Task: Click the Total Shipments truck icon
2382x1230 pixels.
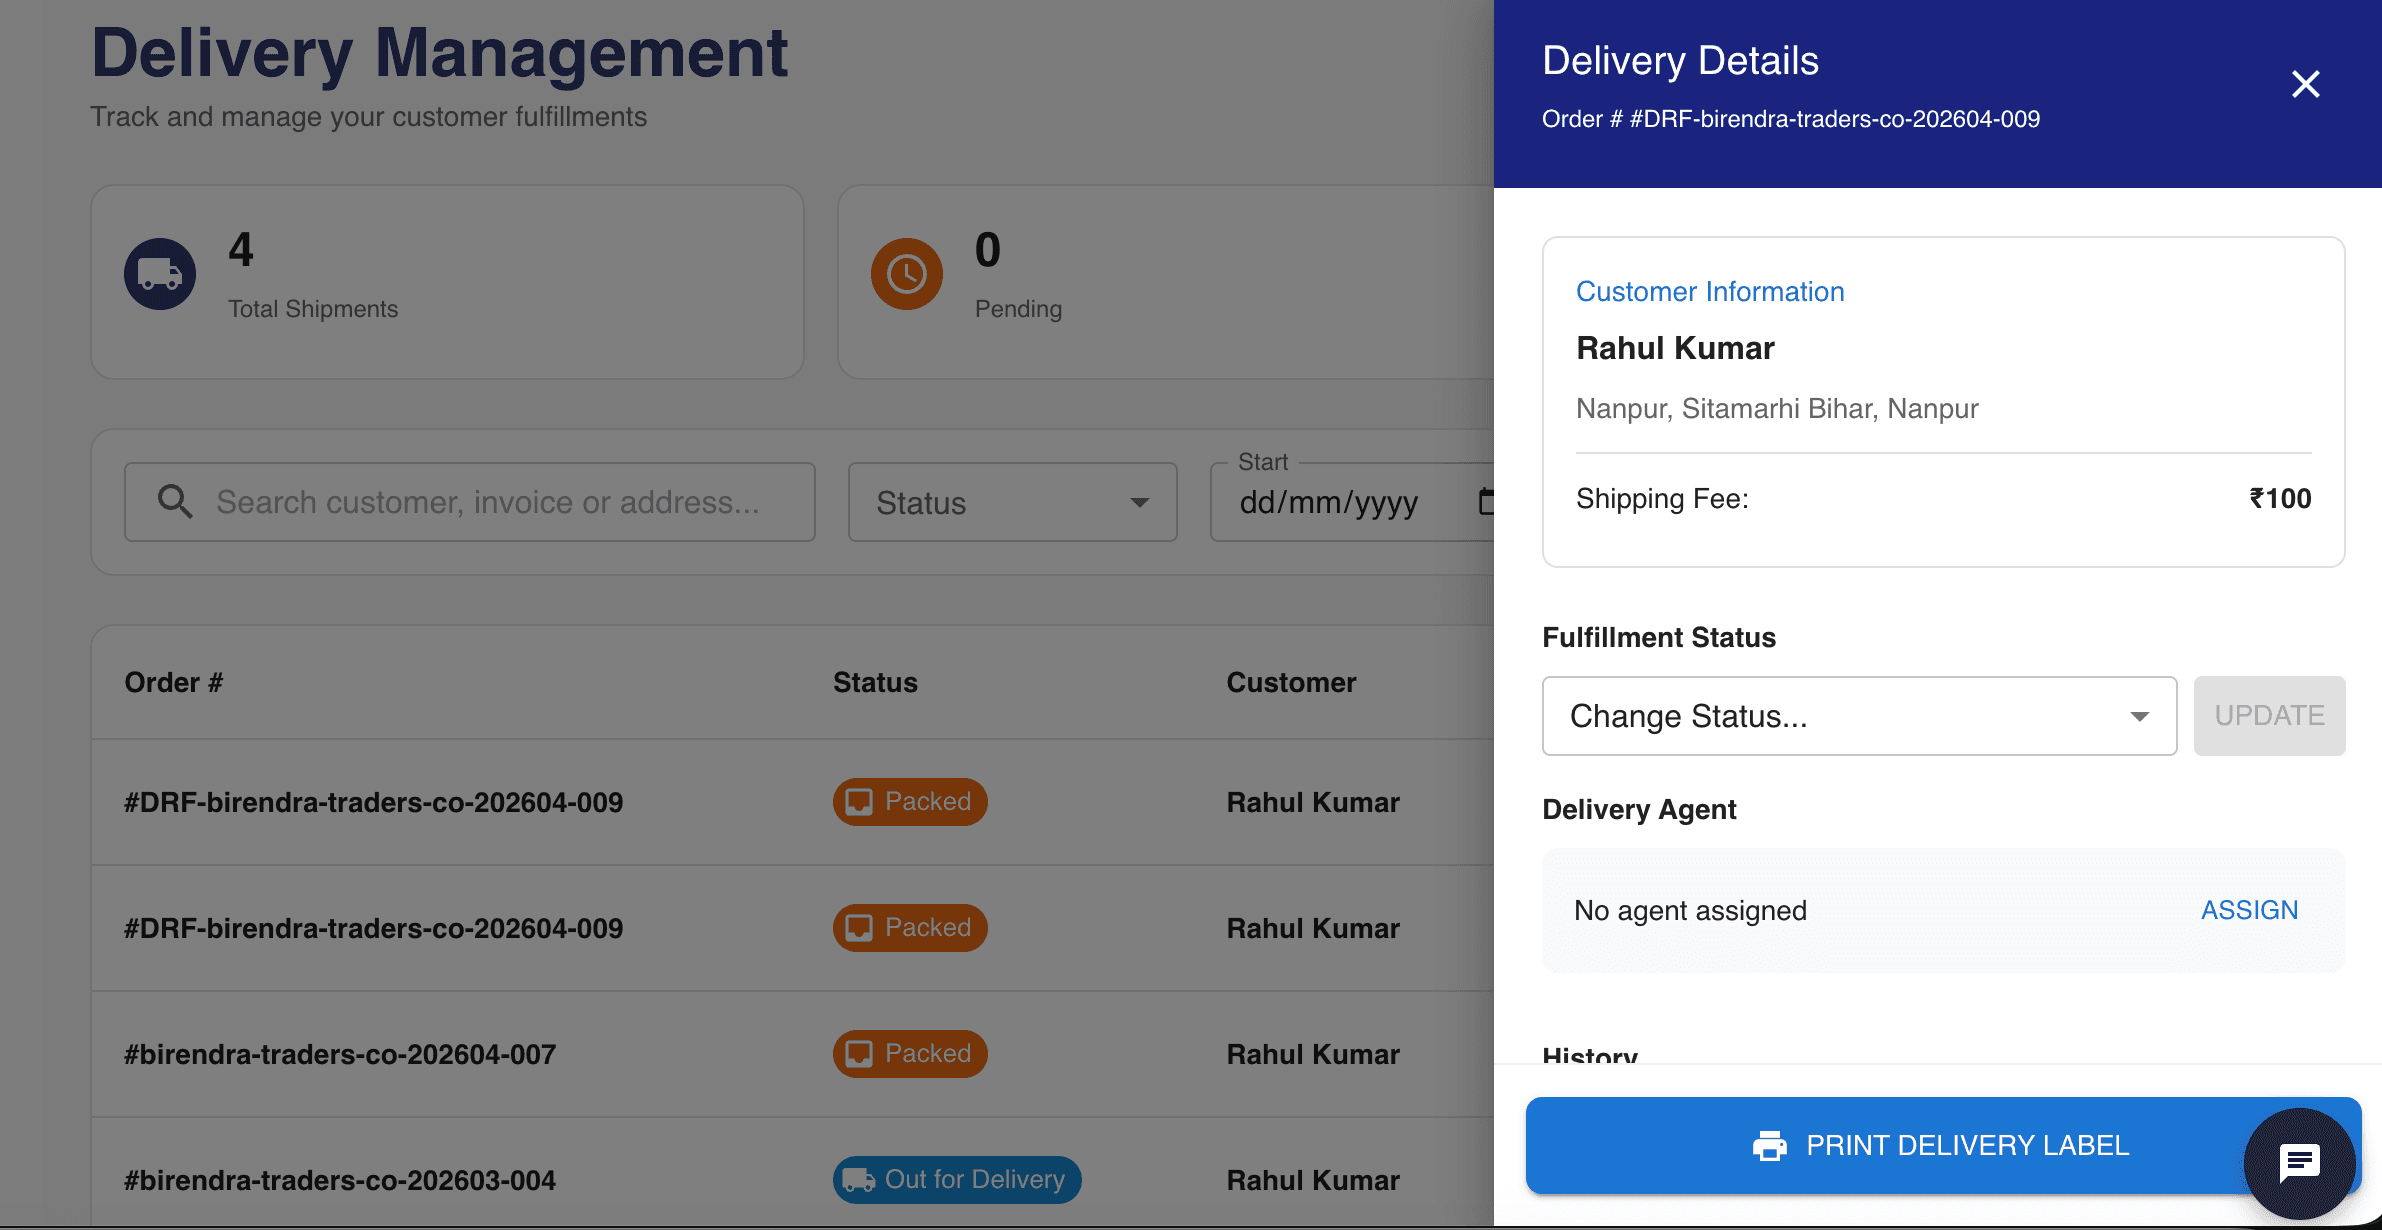Action: [x=160, y=274]
